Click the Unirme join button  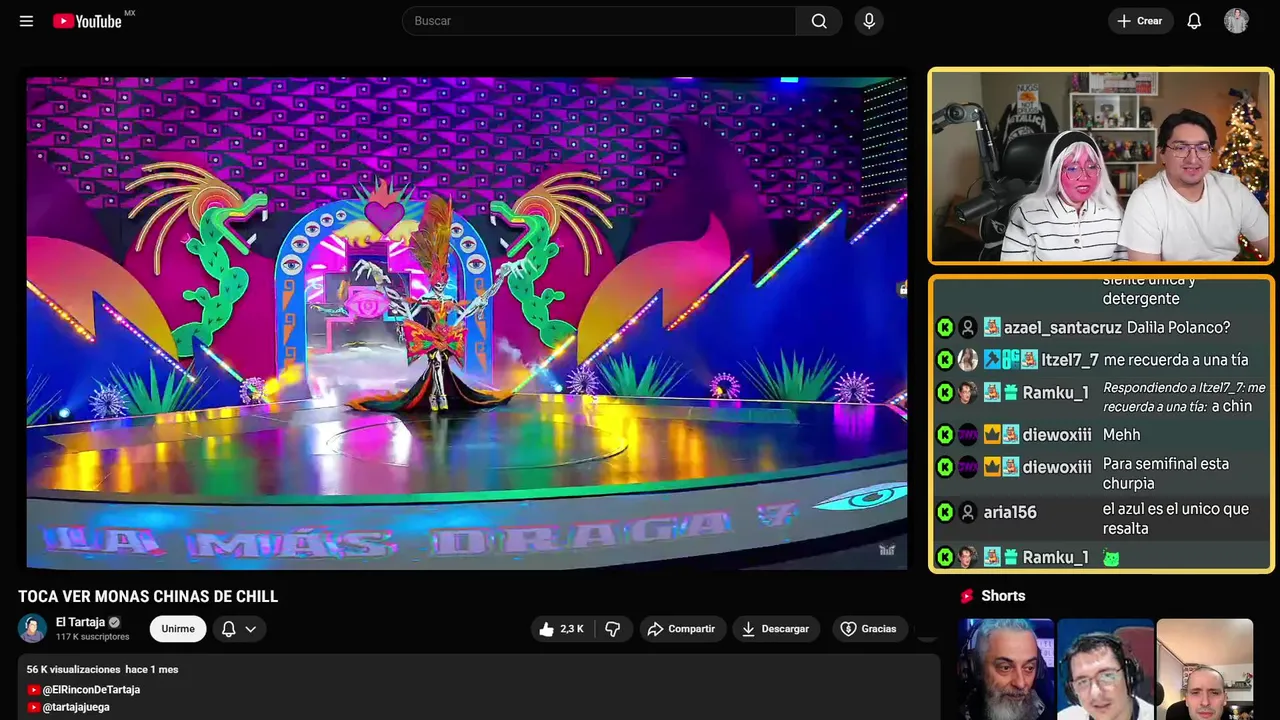click(178, 629)
